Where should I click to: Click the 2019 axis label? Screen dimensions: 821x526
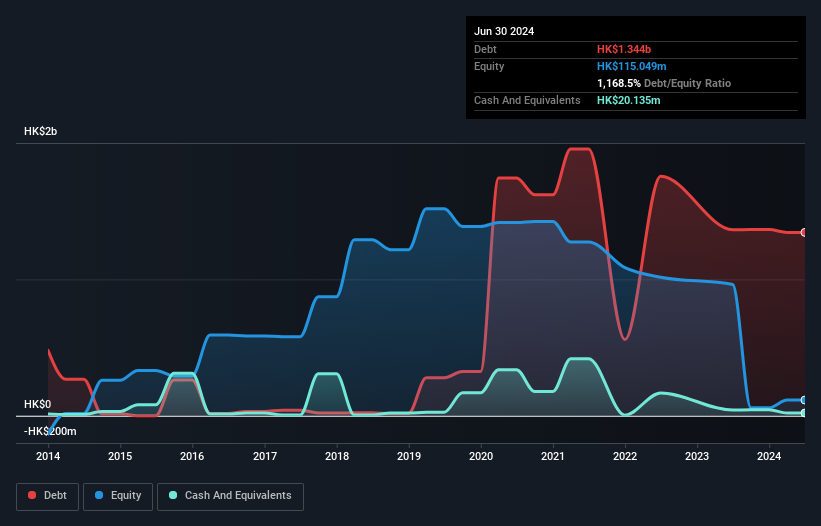409,456
